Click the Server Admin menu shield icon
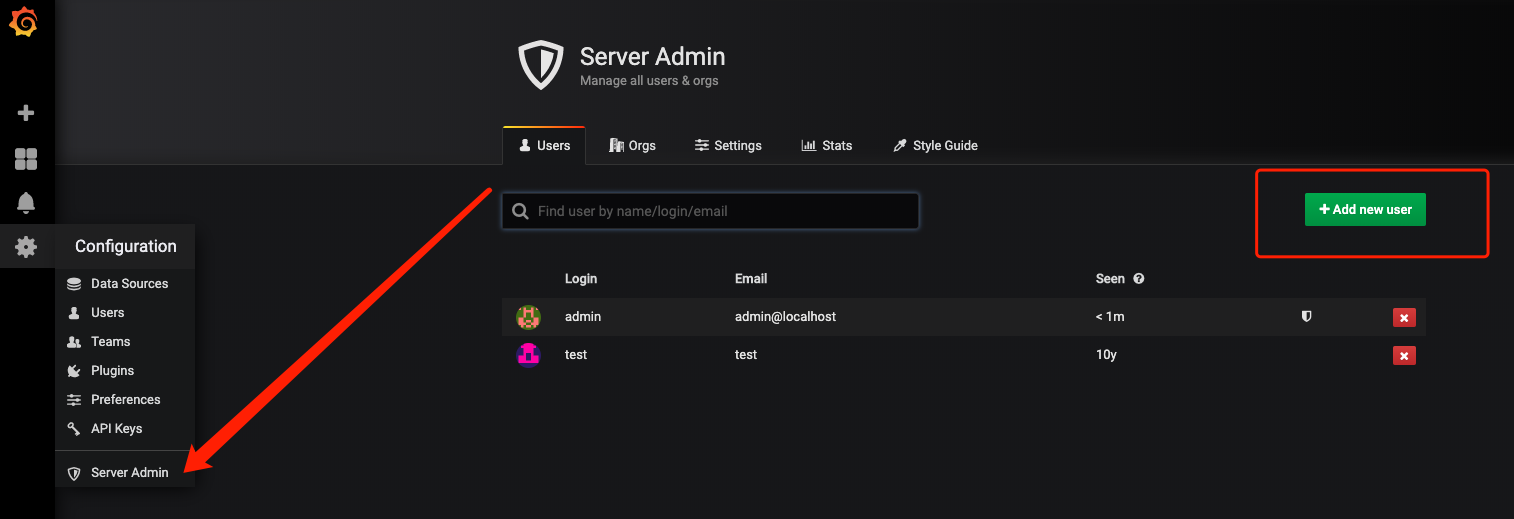This screenshot has height=519, width=1514. 74,473
